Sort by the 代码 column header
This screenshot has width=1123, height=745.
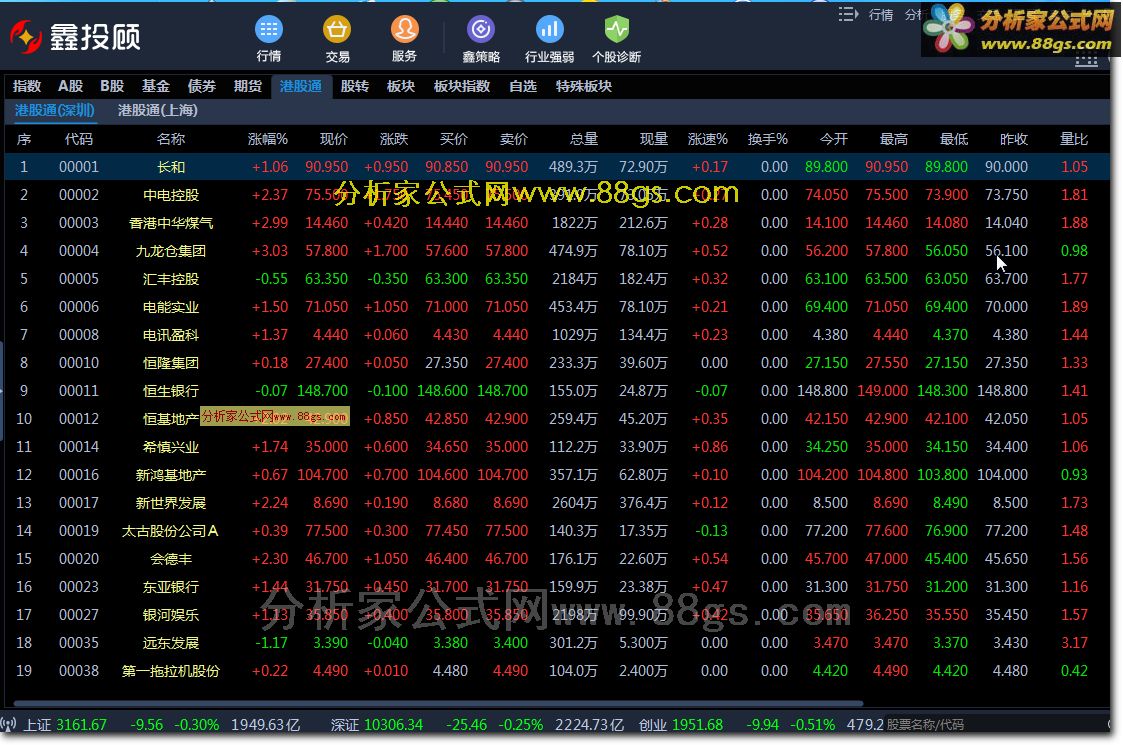(x=79, y=139)
